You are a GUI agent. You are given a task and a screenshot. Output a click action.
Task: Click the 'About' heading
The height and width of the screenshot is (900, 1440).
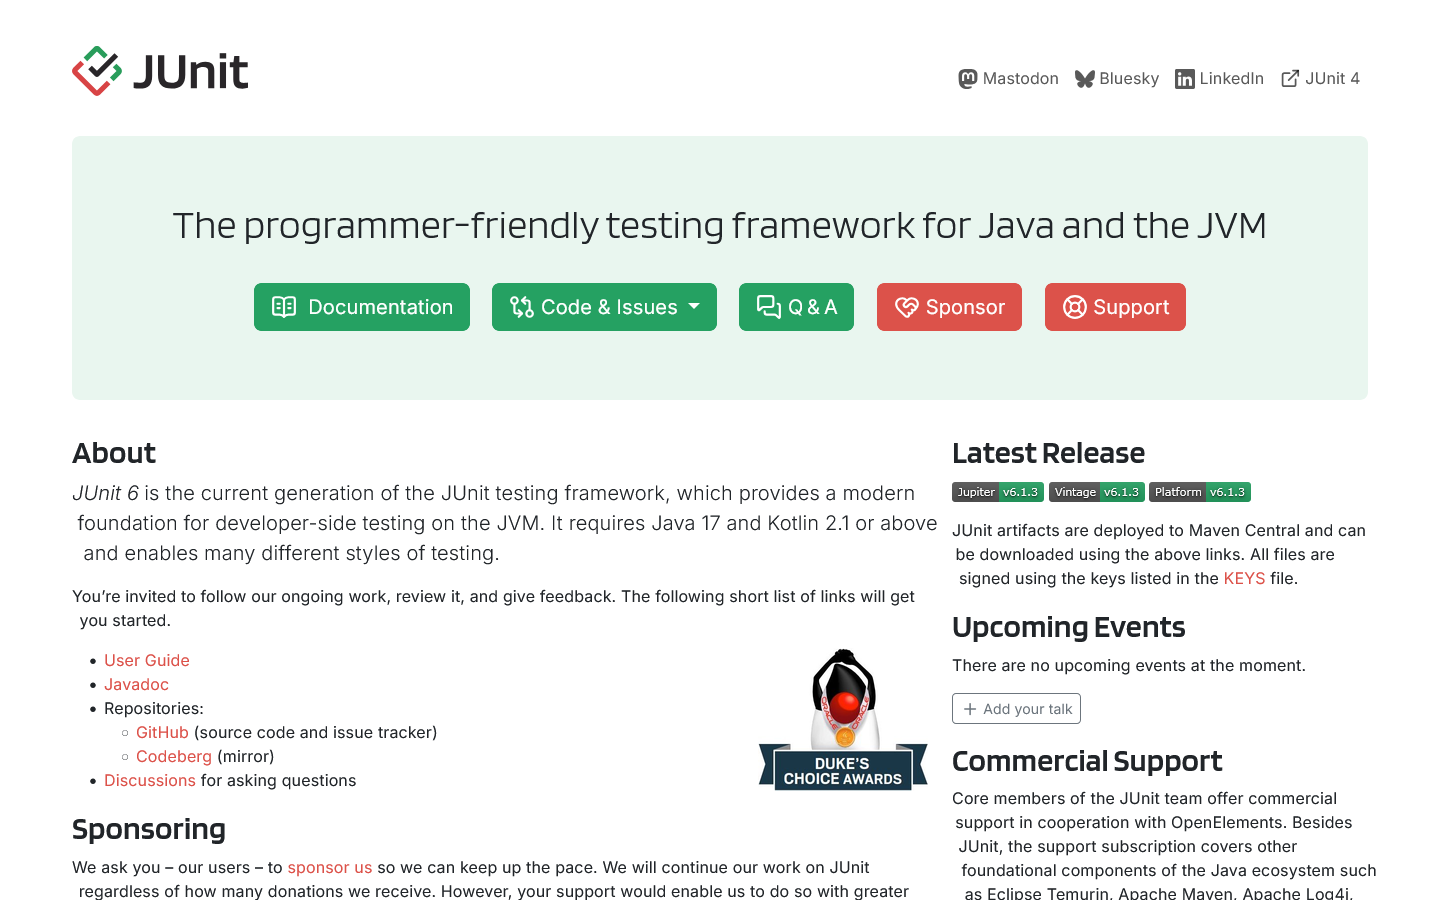114,453
